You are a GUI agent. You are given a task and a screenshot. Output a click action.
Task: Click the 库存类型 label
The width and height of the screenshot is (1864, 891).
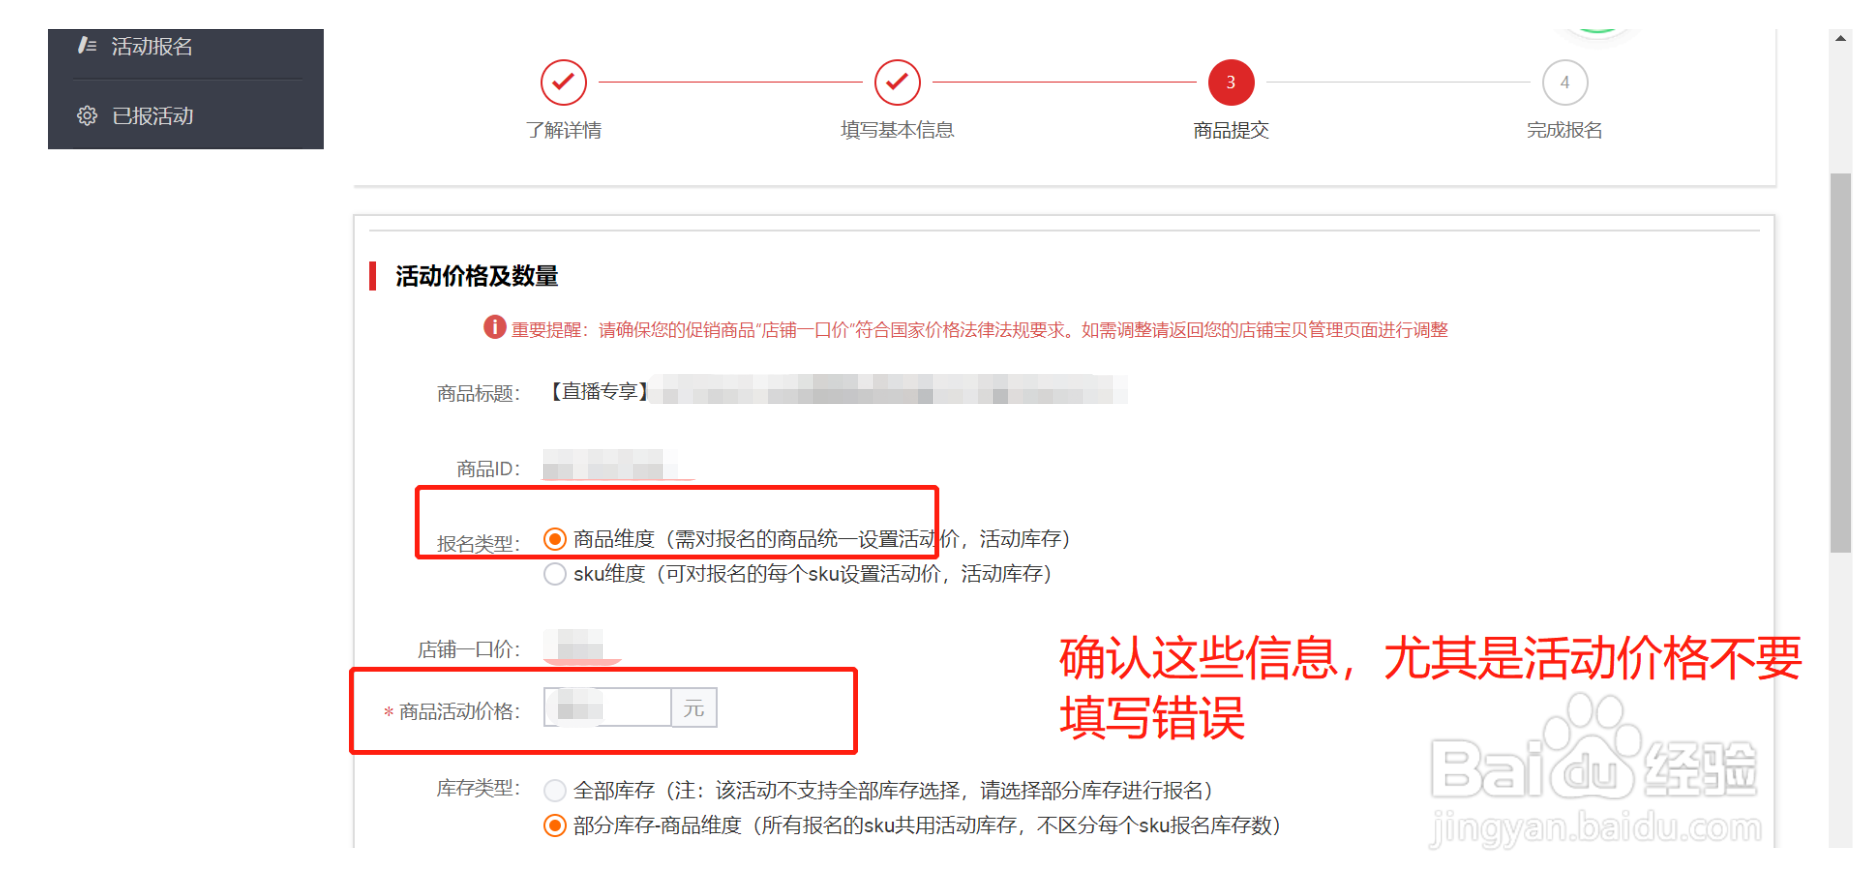478,789
